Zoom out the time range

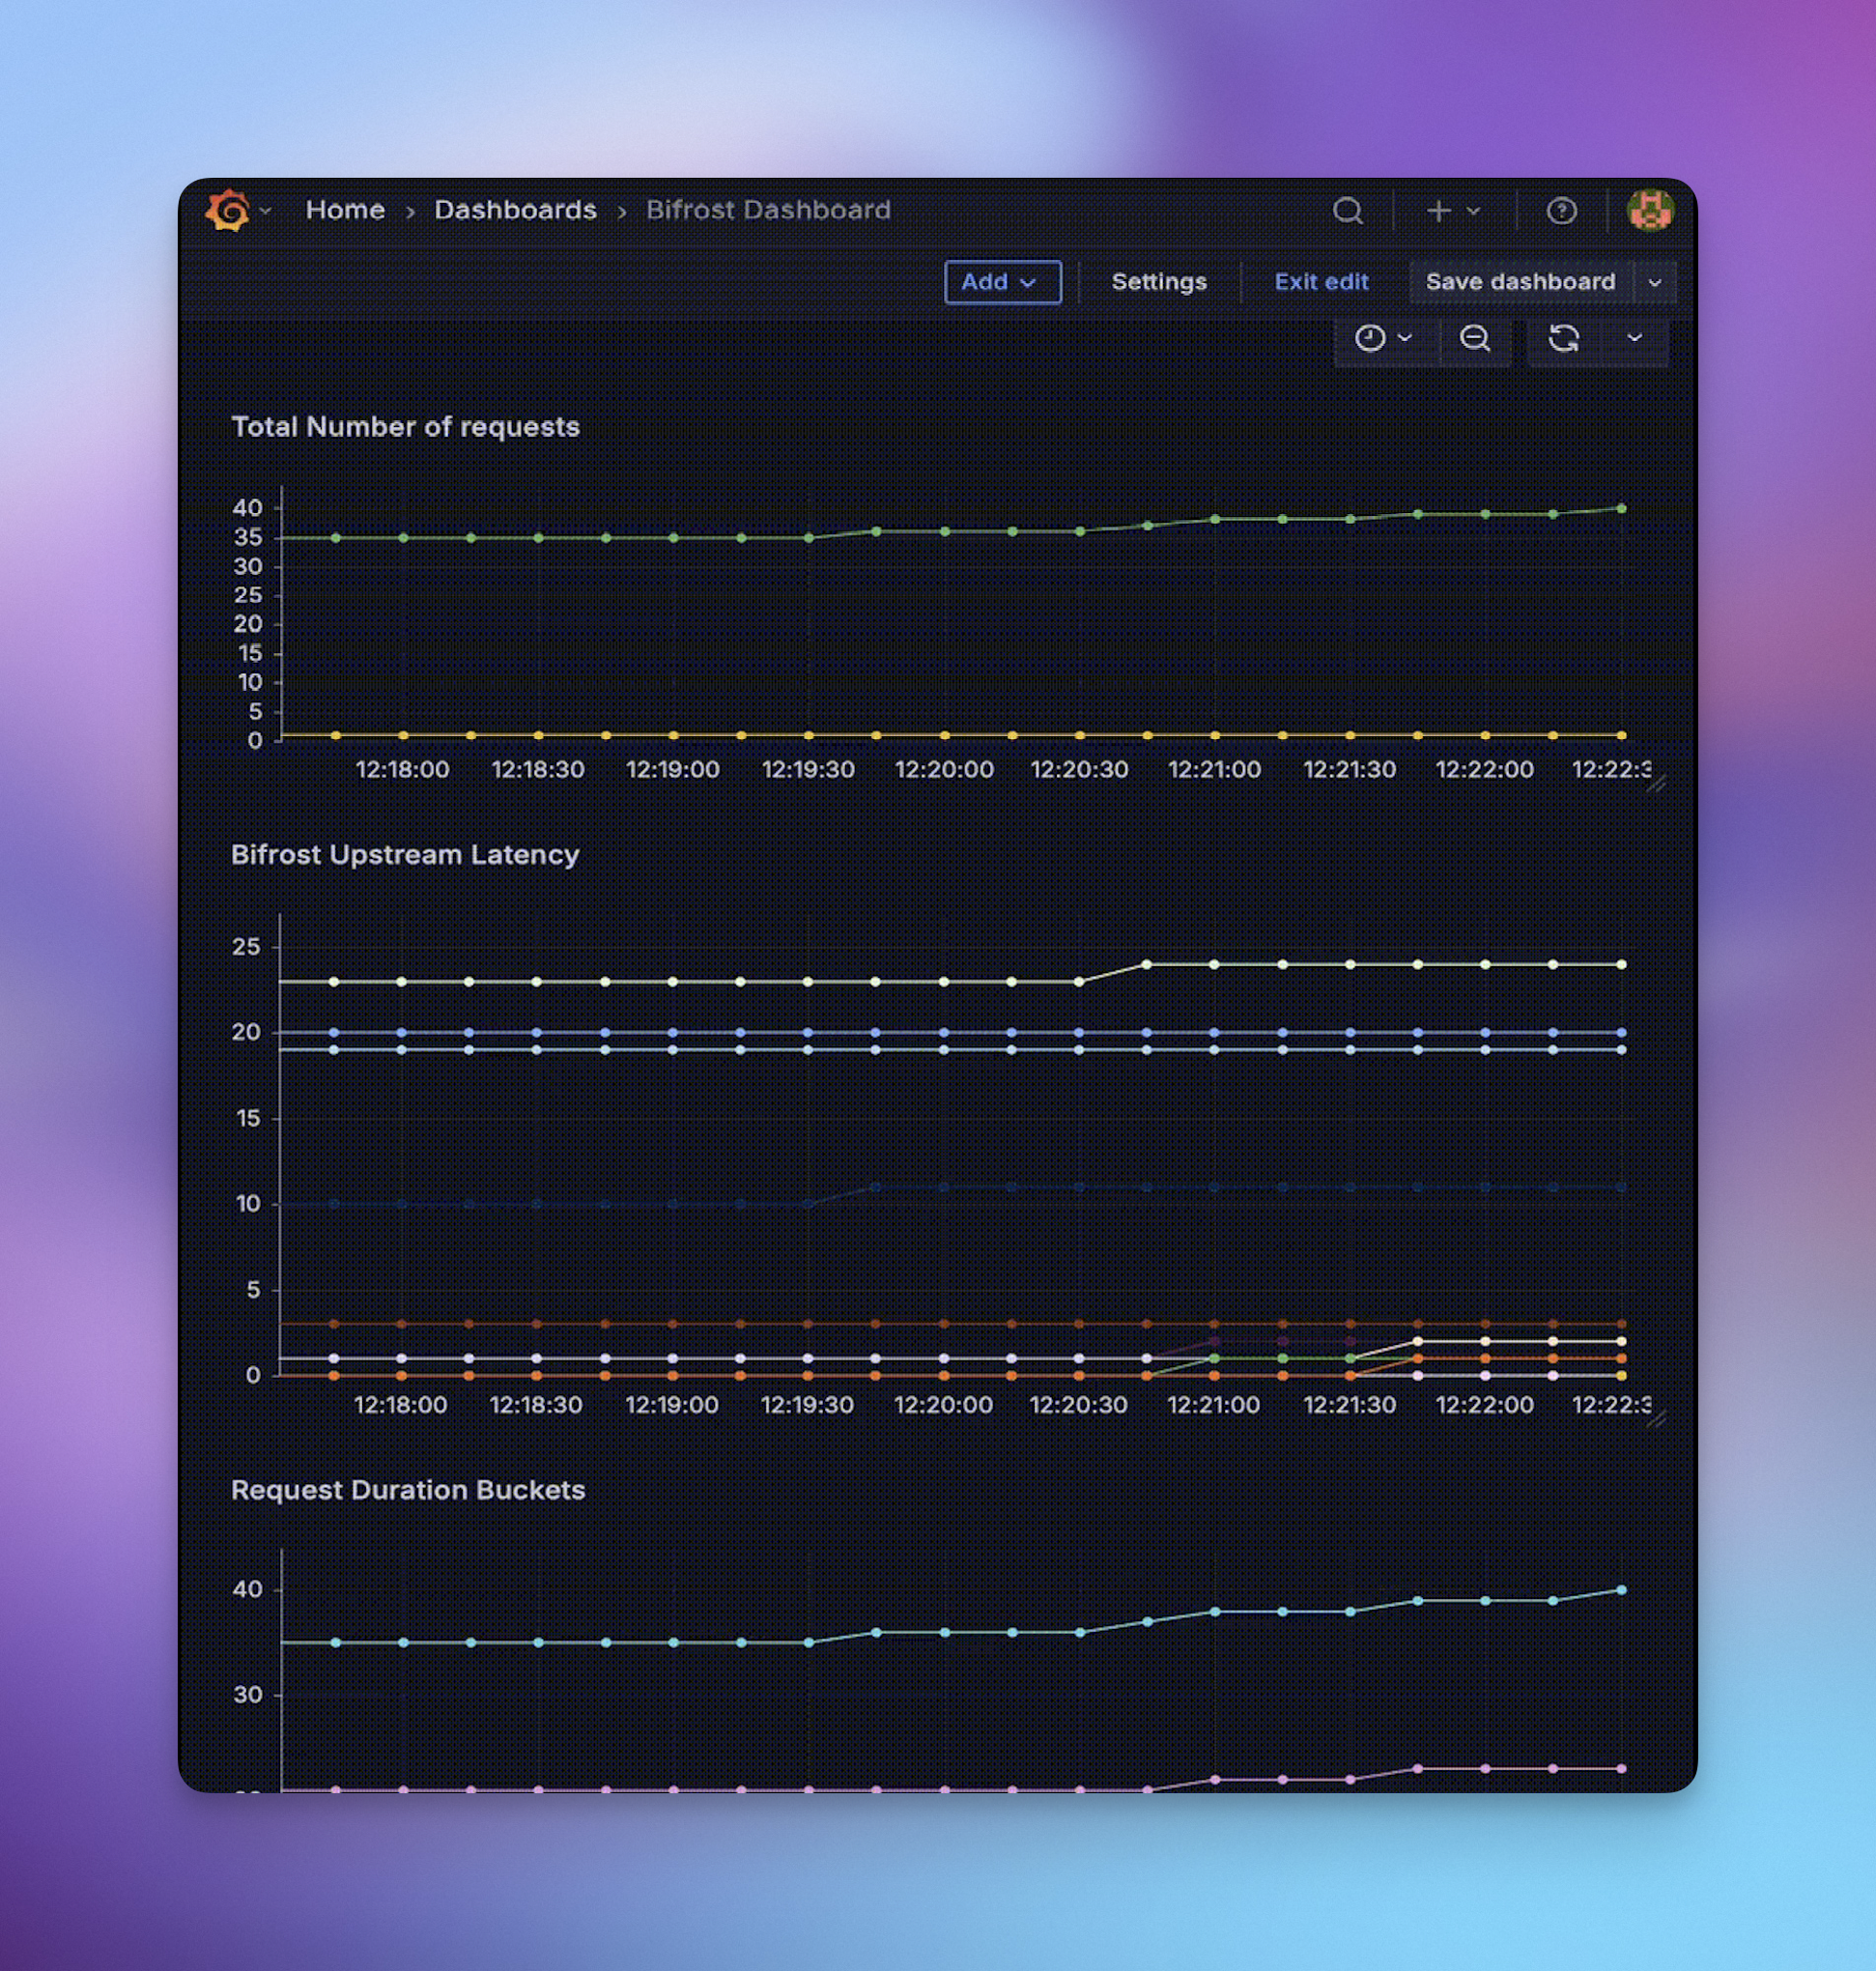[1474, 339]
